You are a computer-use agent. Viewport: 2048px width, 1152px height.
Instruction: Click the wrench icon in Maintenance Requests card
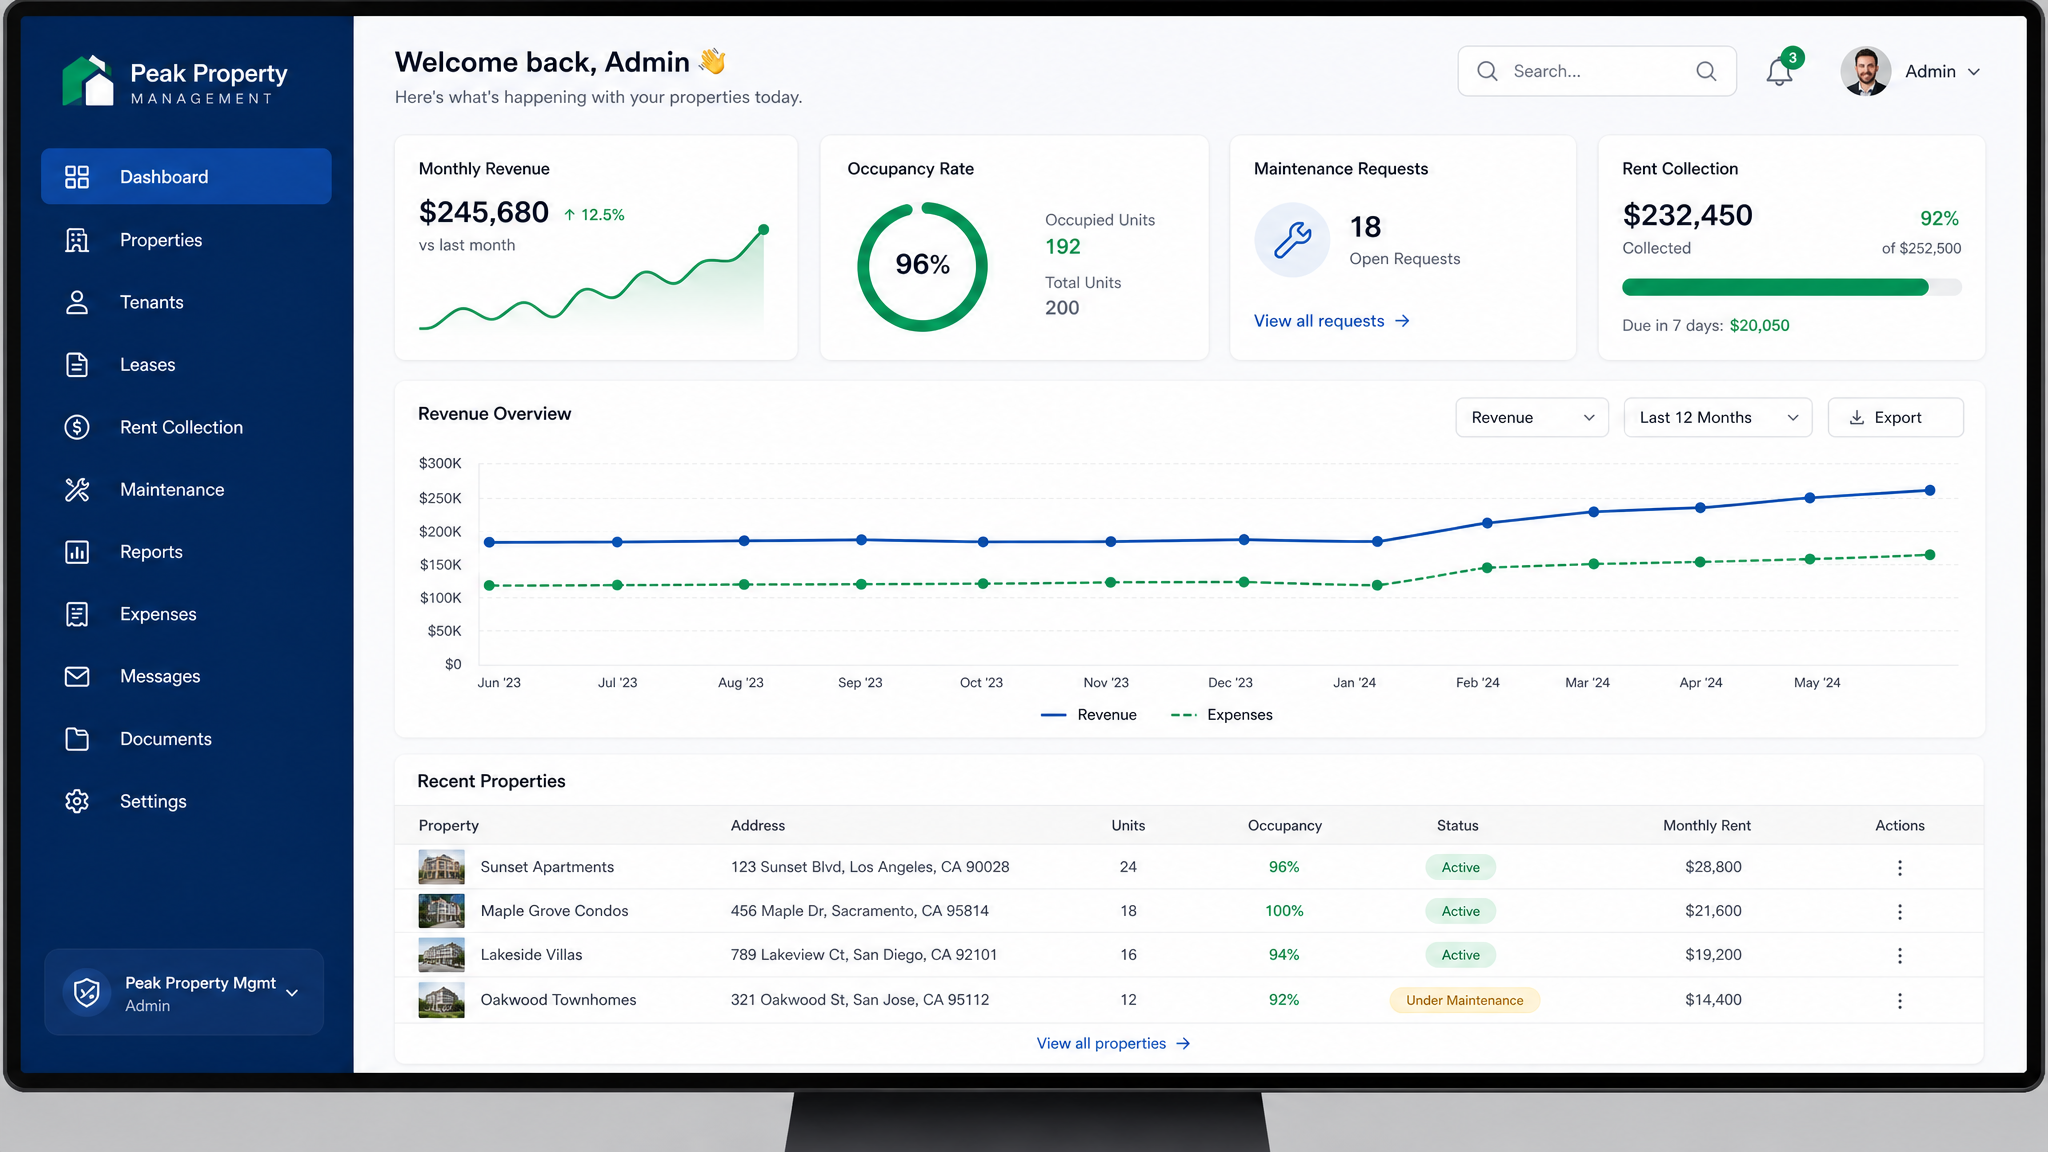pyautogui.click(x=1292, y=240)
